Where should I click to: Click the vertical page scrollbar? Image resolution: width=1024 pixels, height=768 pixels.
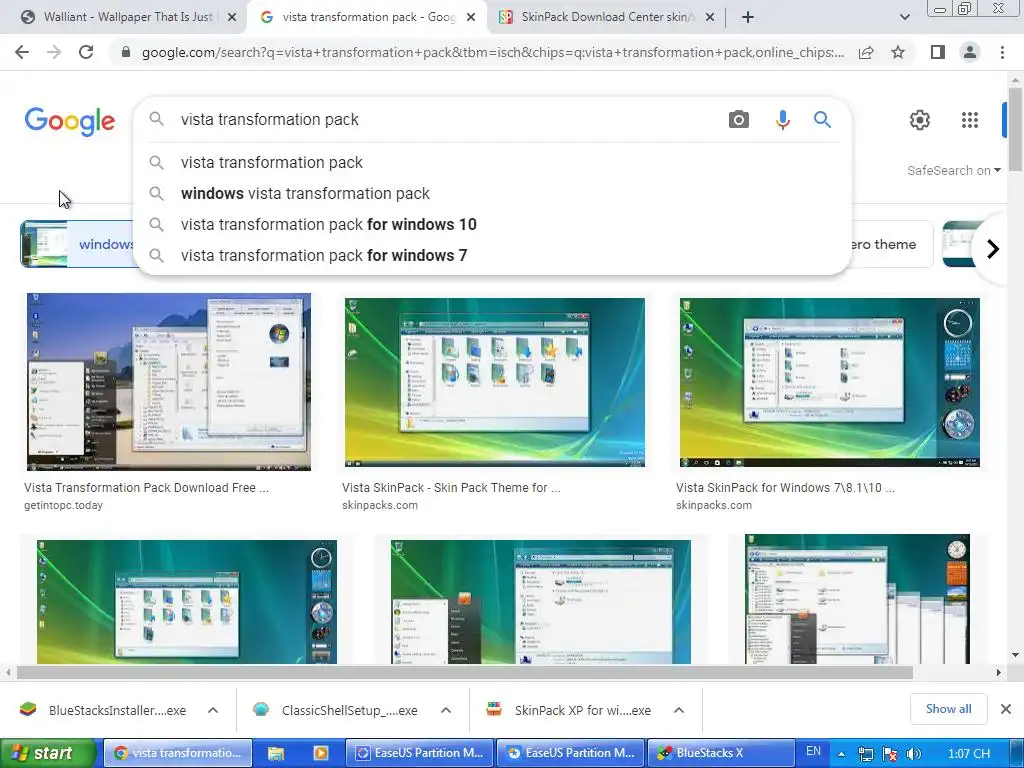pos(1015,131)
